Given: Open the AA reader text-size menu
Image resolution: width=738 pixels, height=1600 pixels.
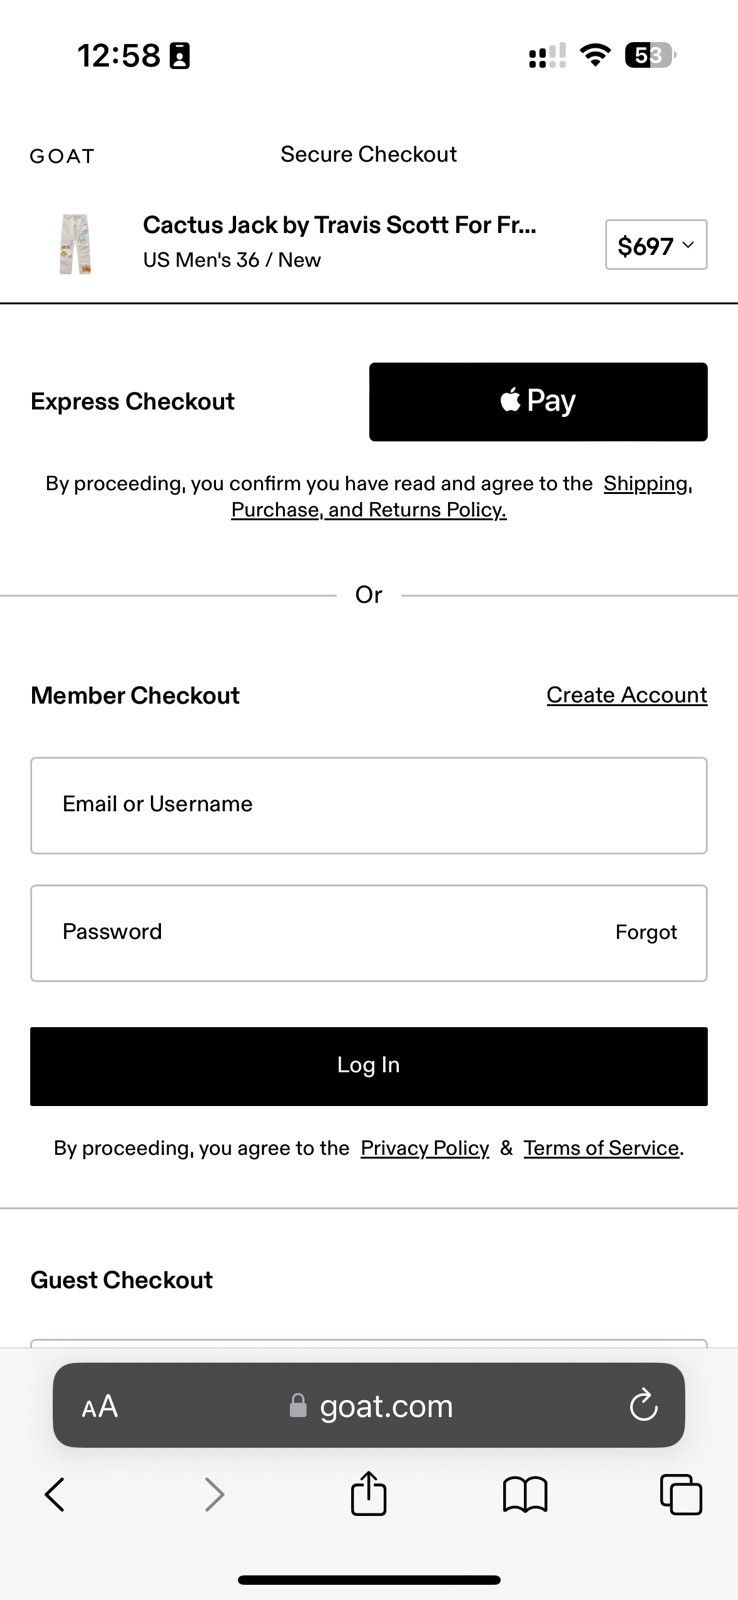Looking at the screenshot, I should pos(100,1407).
